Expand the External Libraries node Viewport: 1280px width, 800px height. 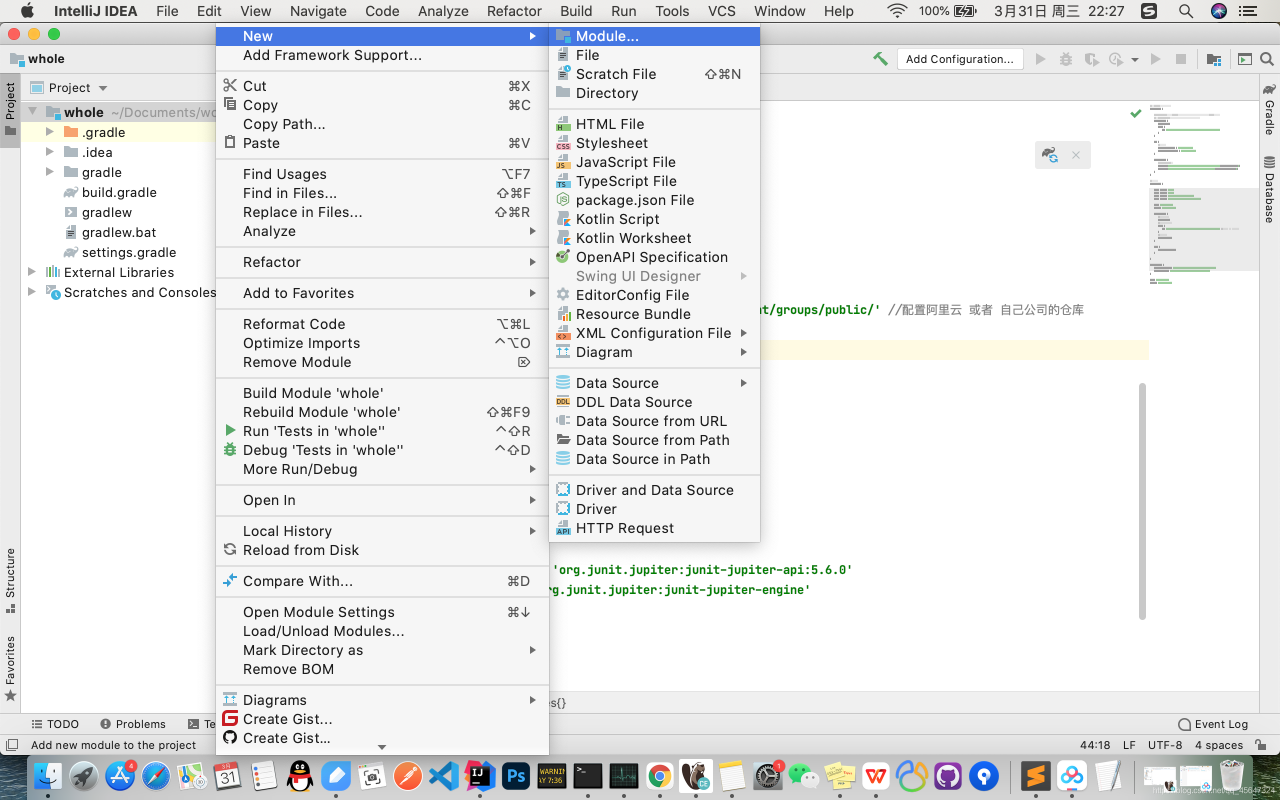tap(32, 272)
